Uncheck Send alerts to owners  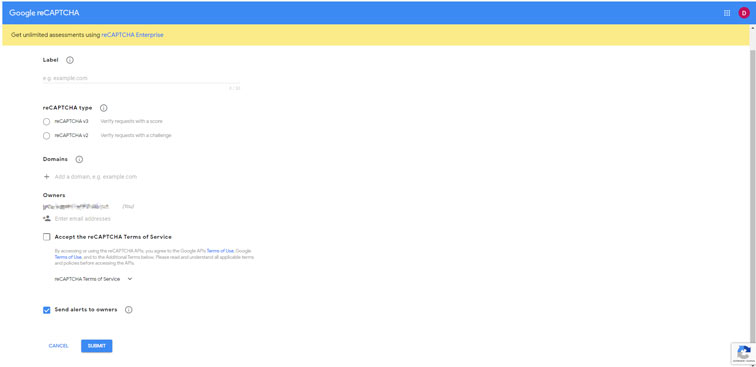point(47,310)
